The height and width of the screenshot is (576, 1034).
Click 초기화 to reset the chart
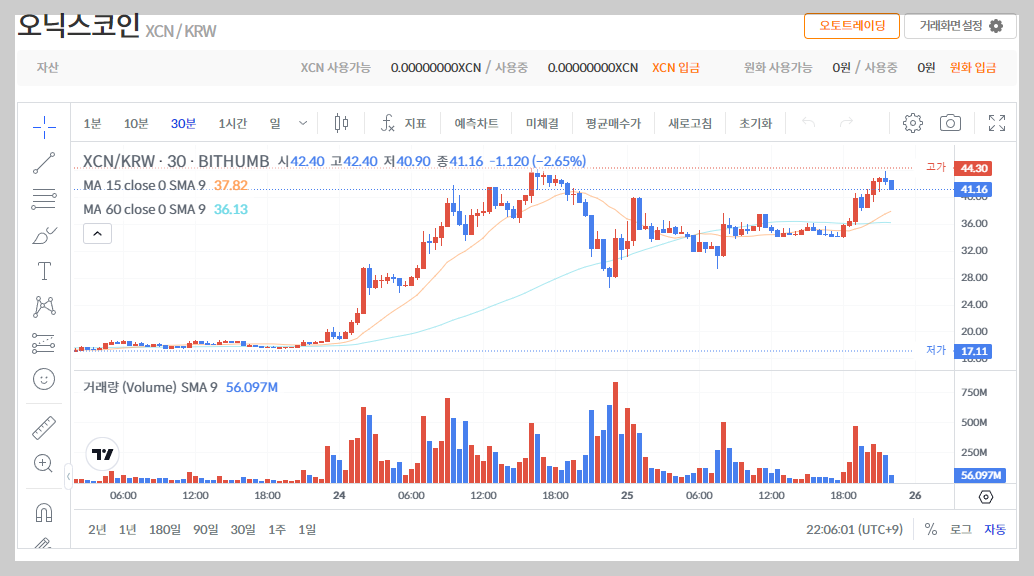[755, 123]
